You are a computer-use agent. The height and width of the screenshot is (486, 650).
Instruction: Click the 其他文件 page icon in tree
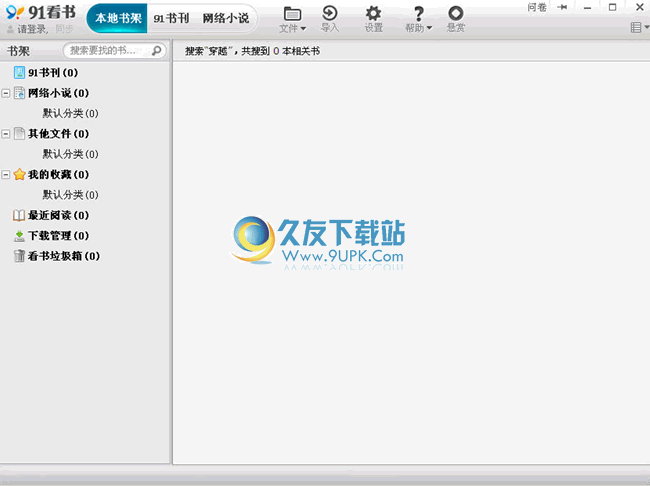[19, 134]
